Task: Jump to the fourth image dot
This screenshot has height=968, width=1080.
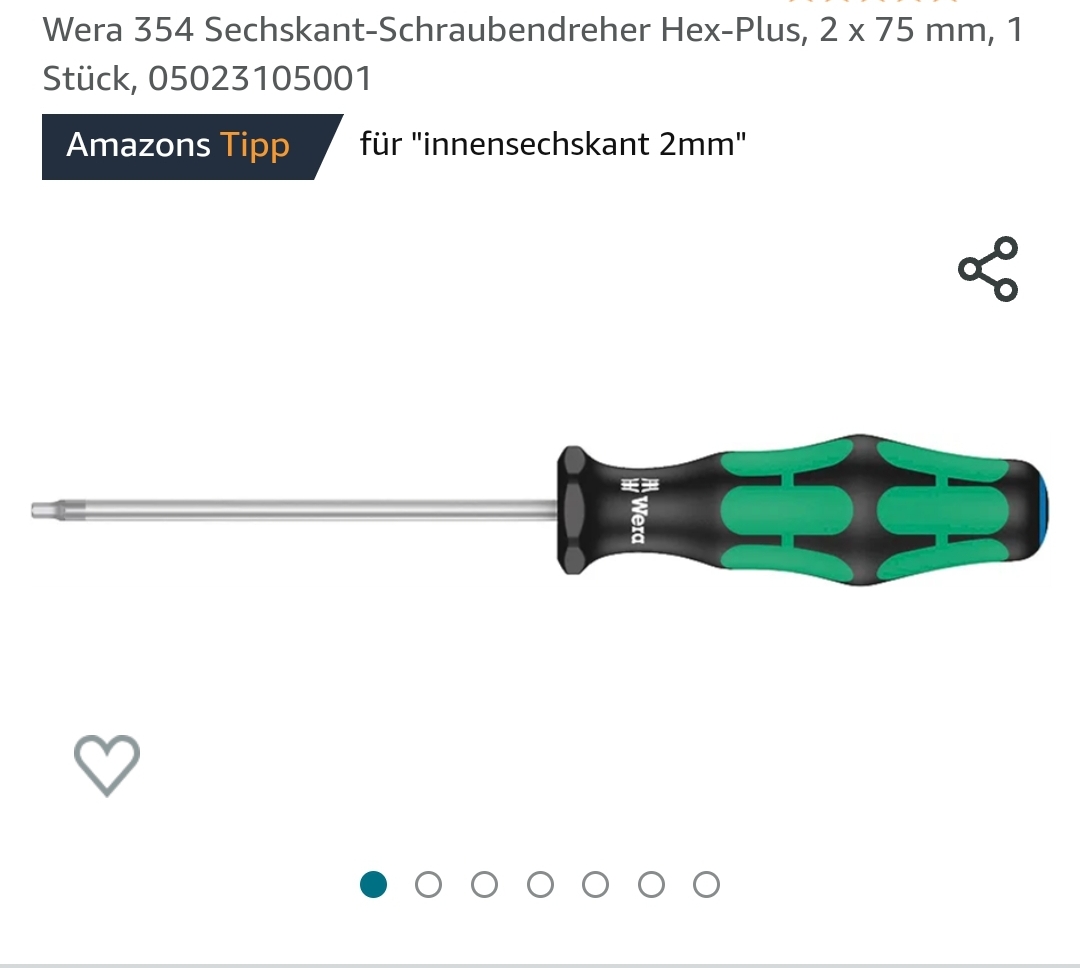Action: (540, 885)
